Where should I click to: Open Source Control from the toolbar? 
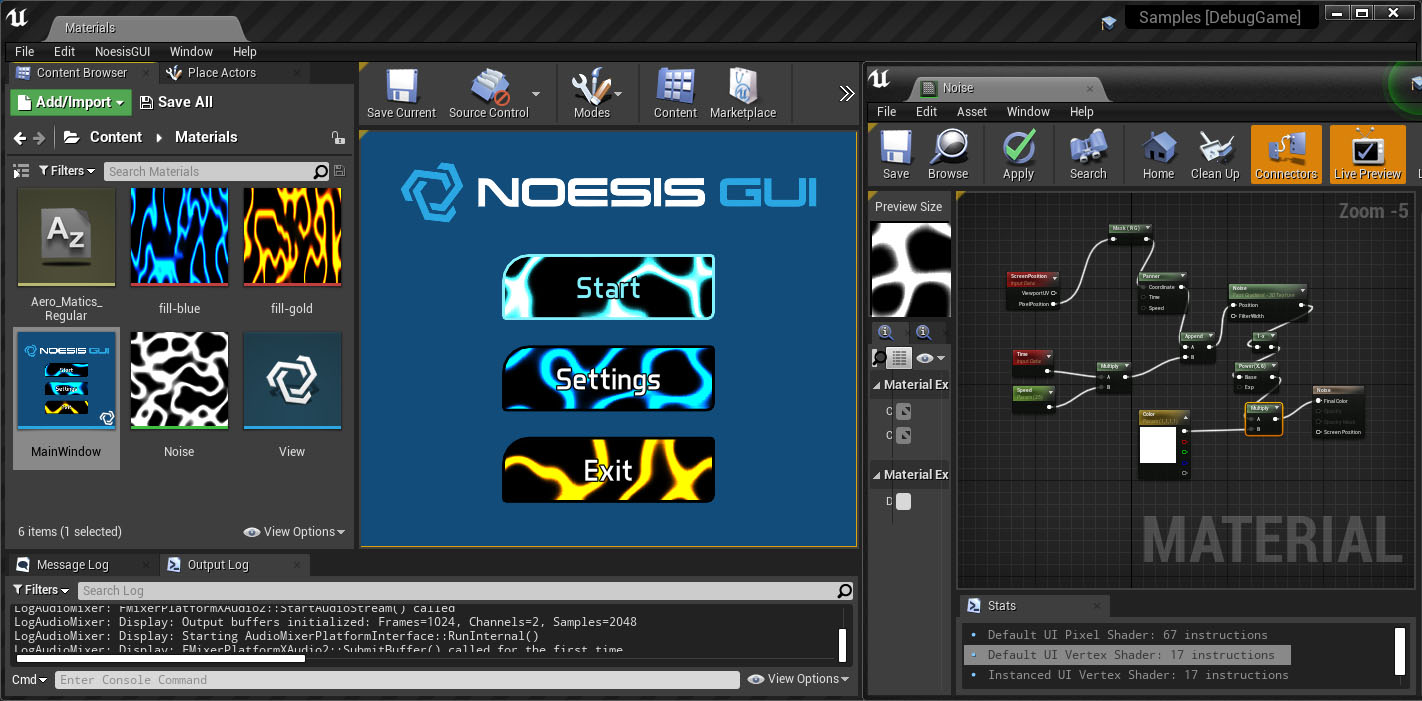489,87
